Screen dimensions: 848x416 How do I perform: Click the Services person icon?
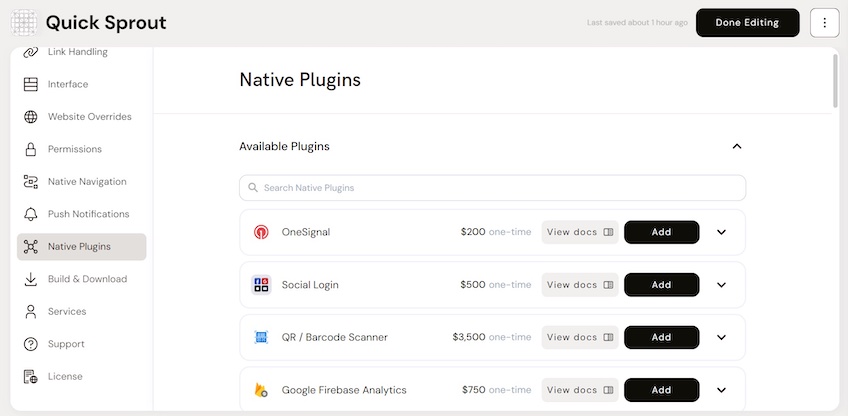[31, 312]
